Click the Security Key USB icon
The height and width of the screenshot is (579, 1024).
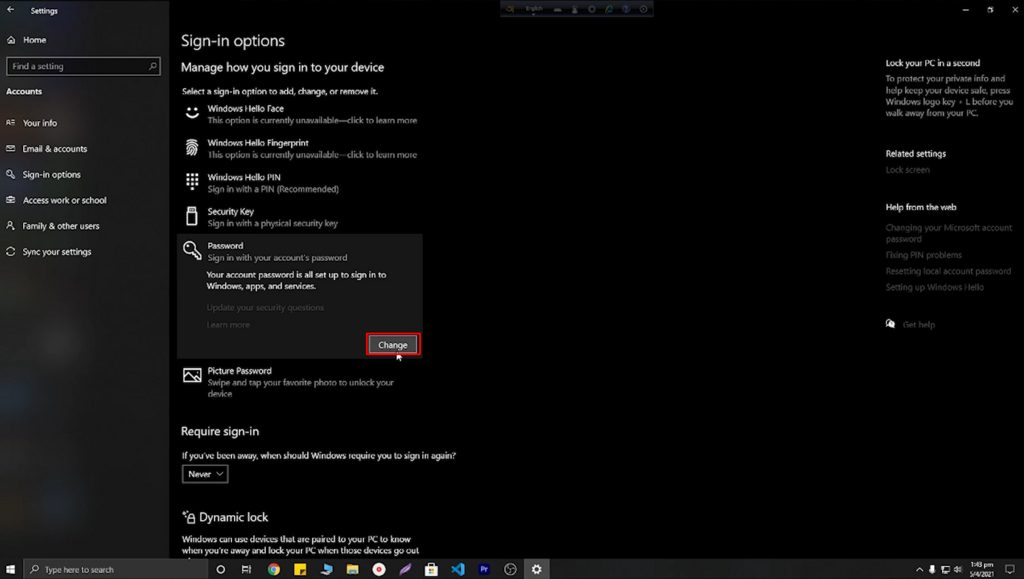tap(191, 216)
